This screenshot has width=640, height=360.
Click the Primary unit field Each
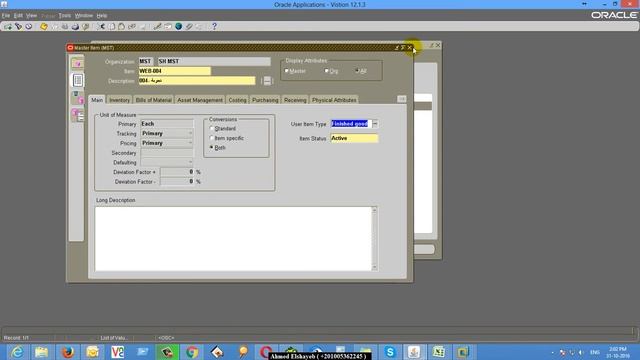pos(167,124)
